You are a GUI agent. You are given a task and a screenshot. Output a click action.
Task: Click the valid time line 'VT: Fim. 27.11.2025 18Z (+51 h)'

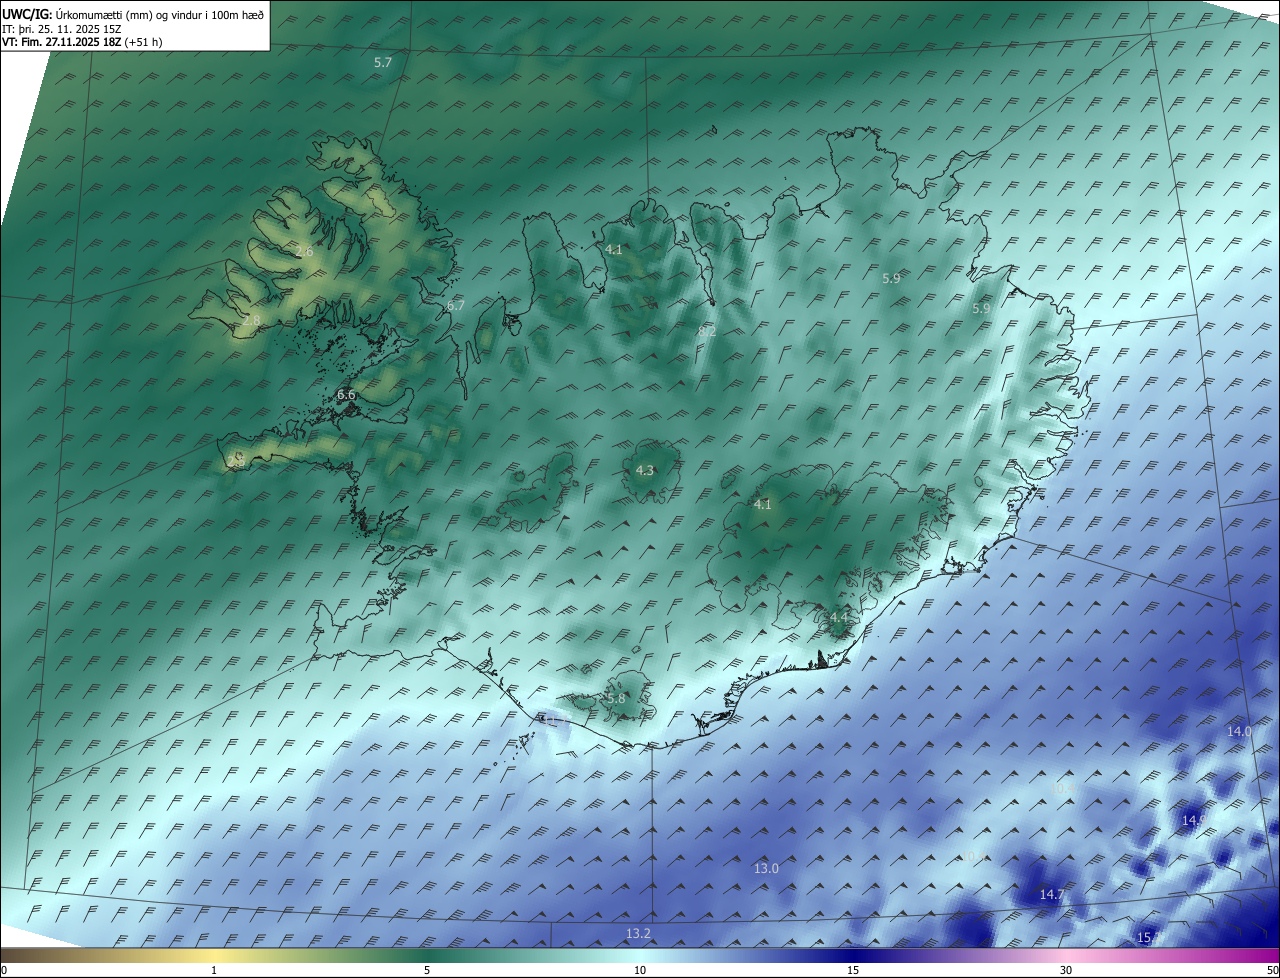coord(82,42)
